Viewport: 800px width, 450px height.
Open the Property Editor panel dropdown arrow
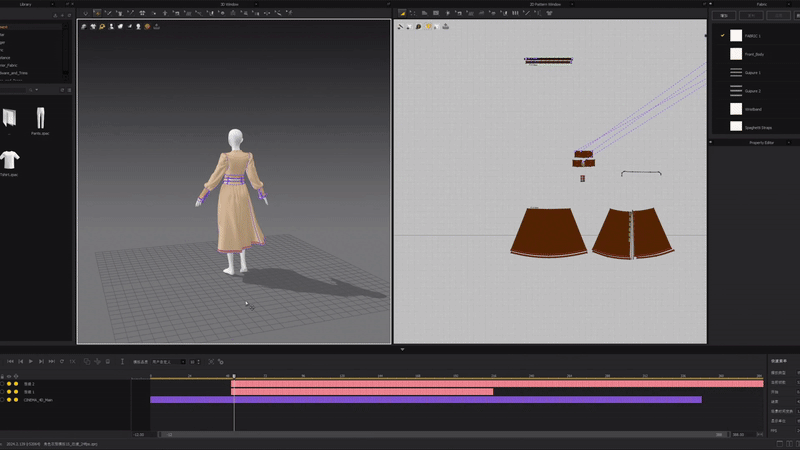tap(788, 143)
